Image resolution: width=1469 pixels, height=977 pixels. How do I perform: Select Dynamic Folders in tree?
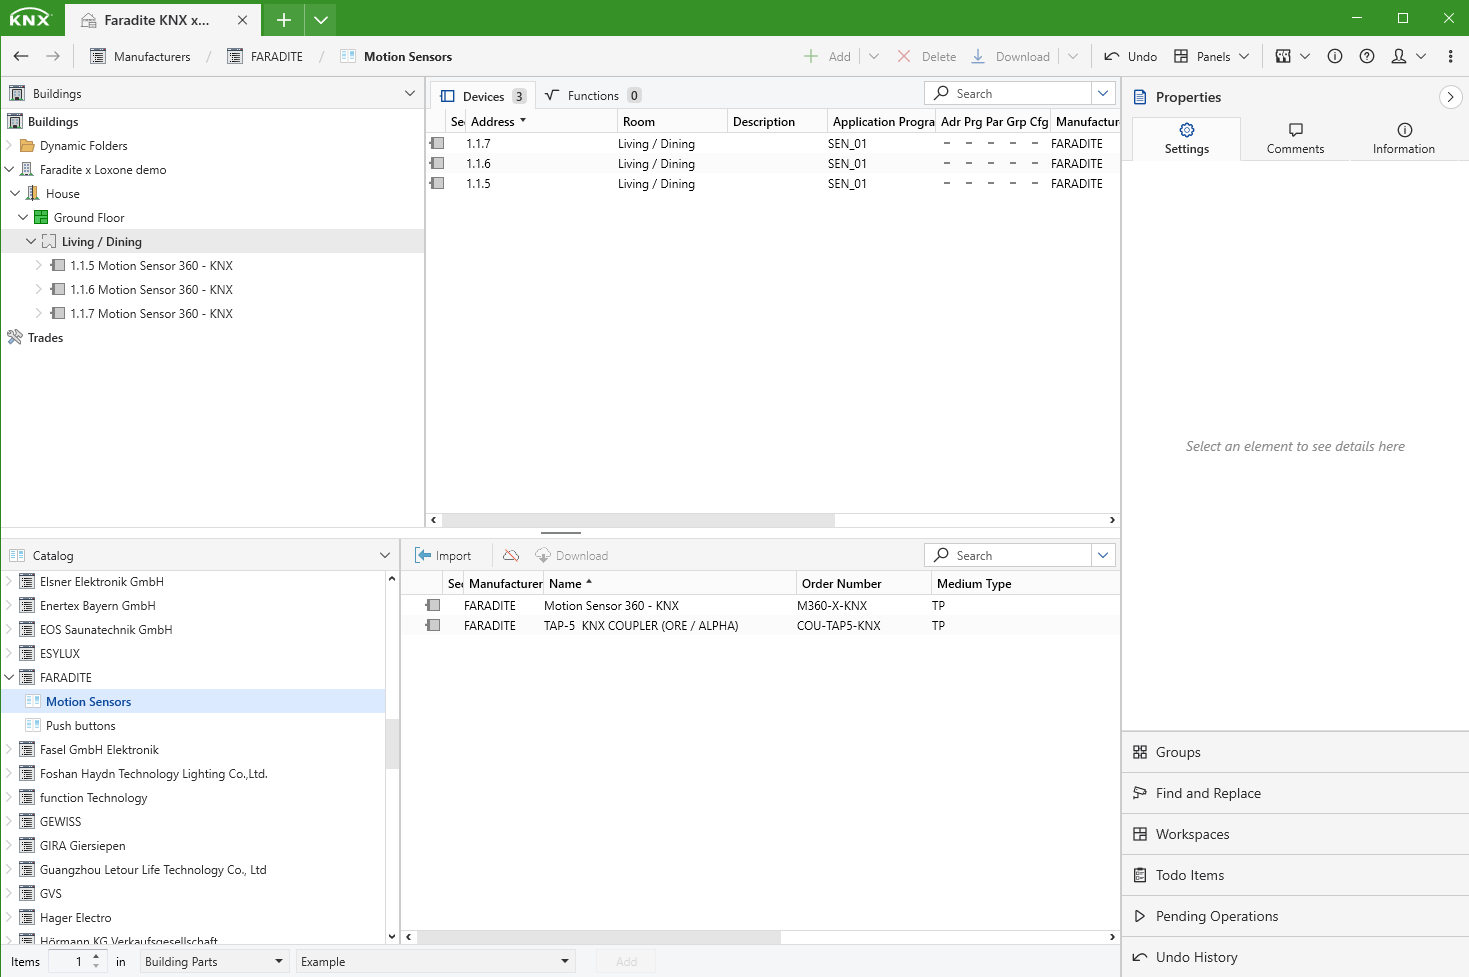[x=84, y=145]
